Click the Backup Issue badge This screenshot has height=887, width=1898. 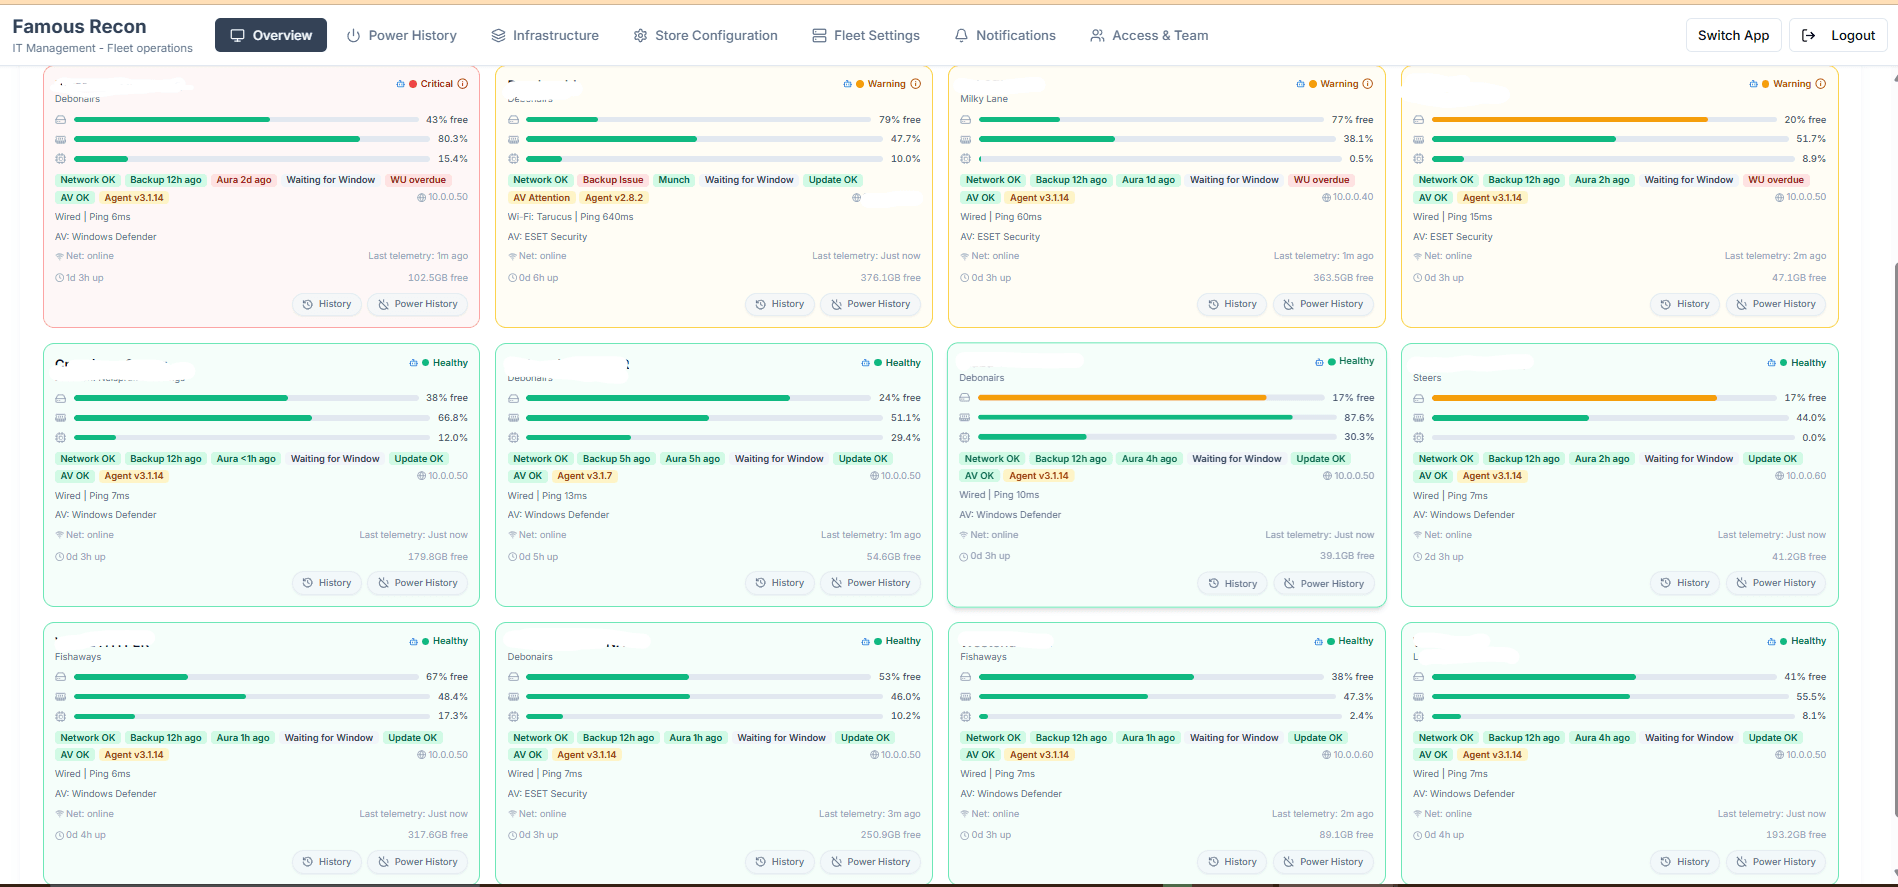(613, 180)
